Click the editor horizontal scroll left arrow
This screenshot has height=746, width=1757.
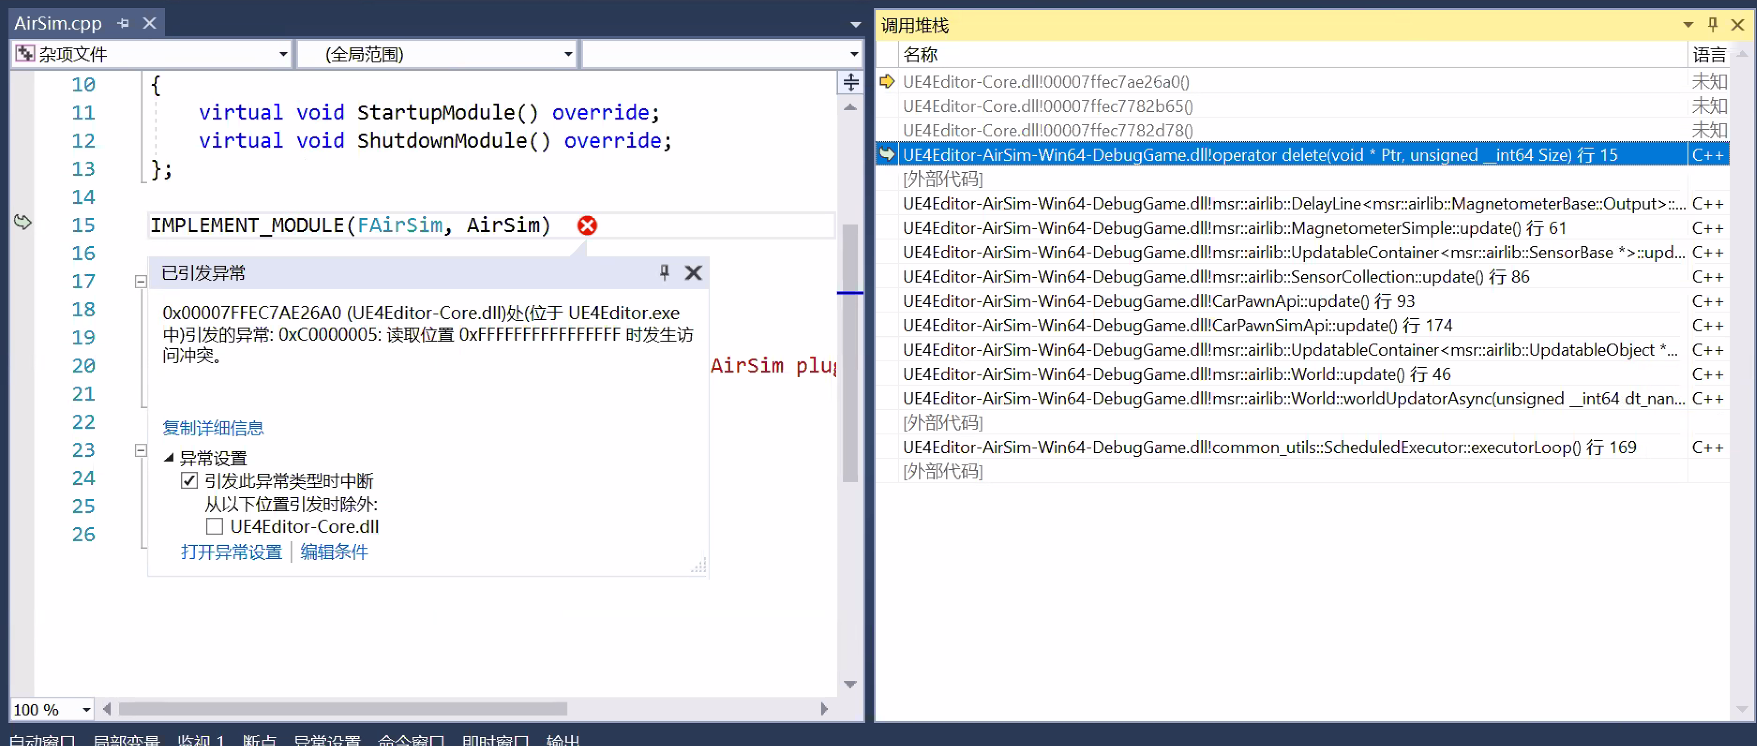[107, 709]
